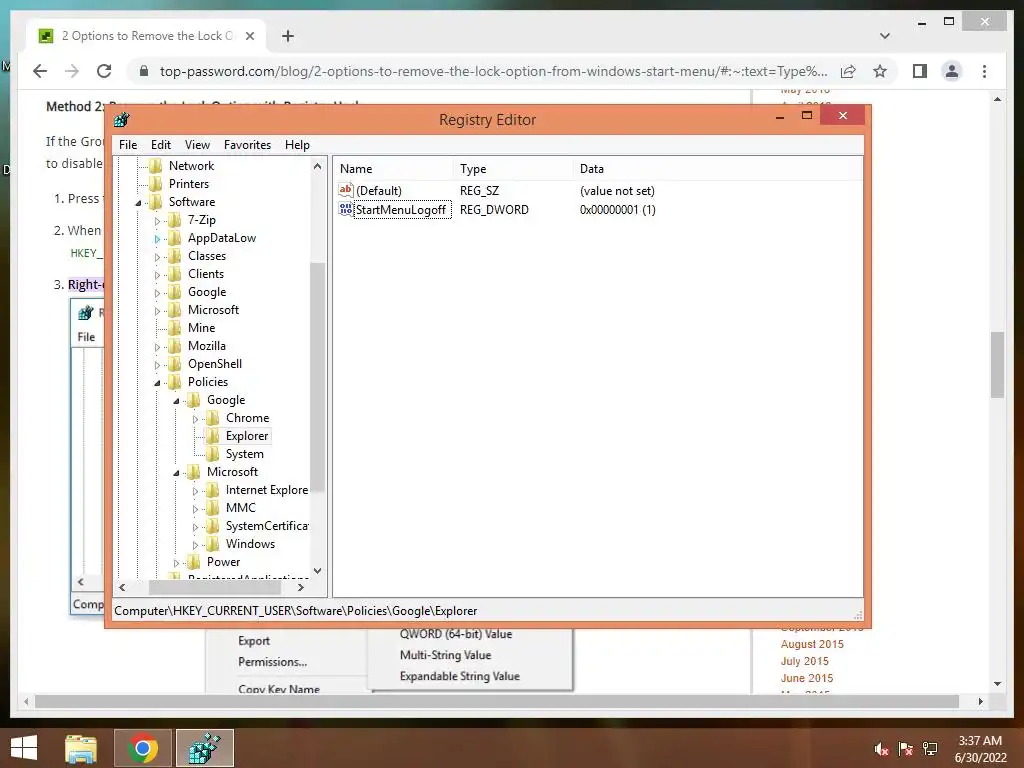The image size is (1024, 768).
Task: Click the Printers key folder icon
Action: [x=155, y=184]
